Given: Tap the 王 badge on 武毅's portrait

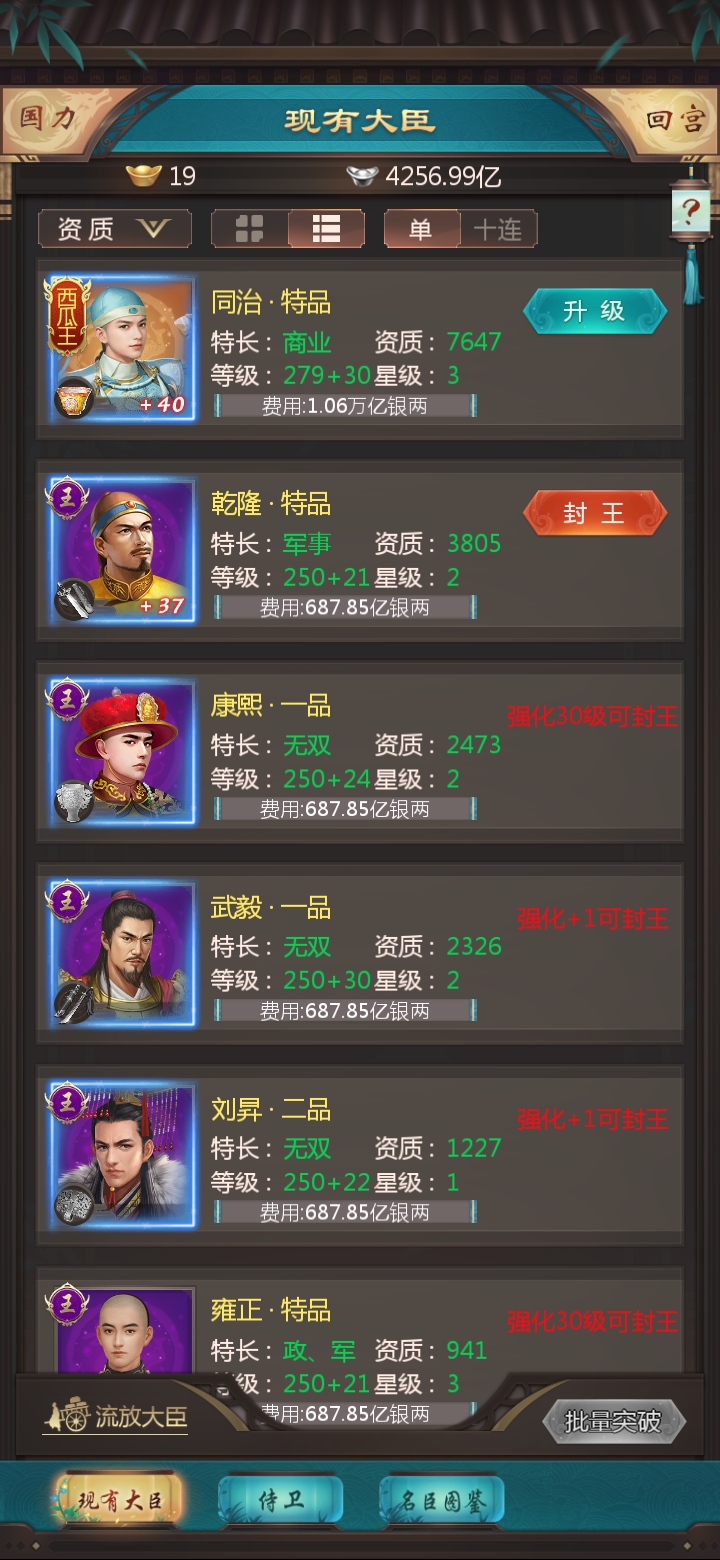Looking at the screenshot, I should click(x=67, y=899).
